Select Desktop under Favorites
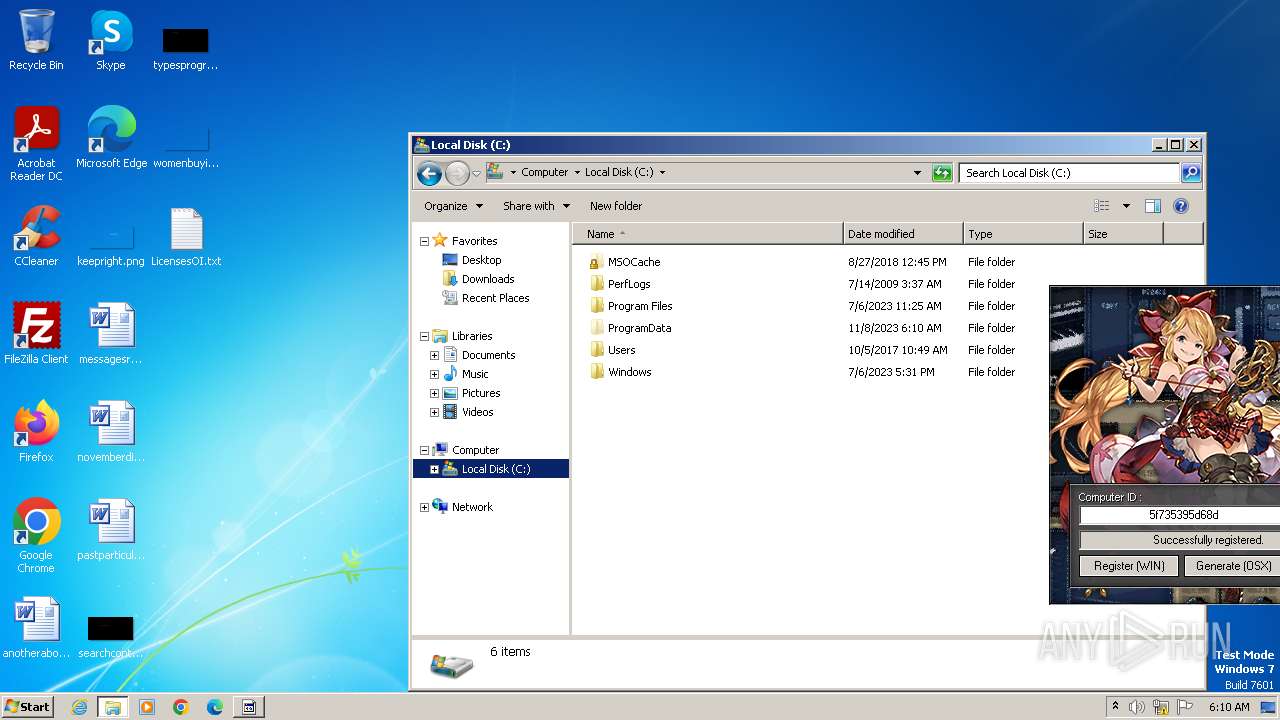This screenshot has width=1280, height=720. 481,260
